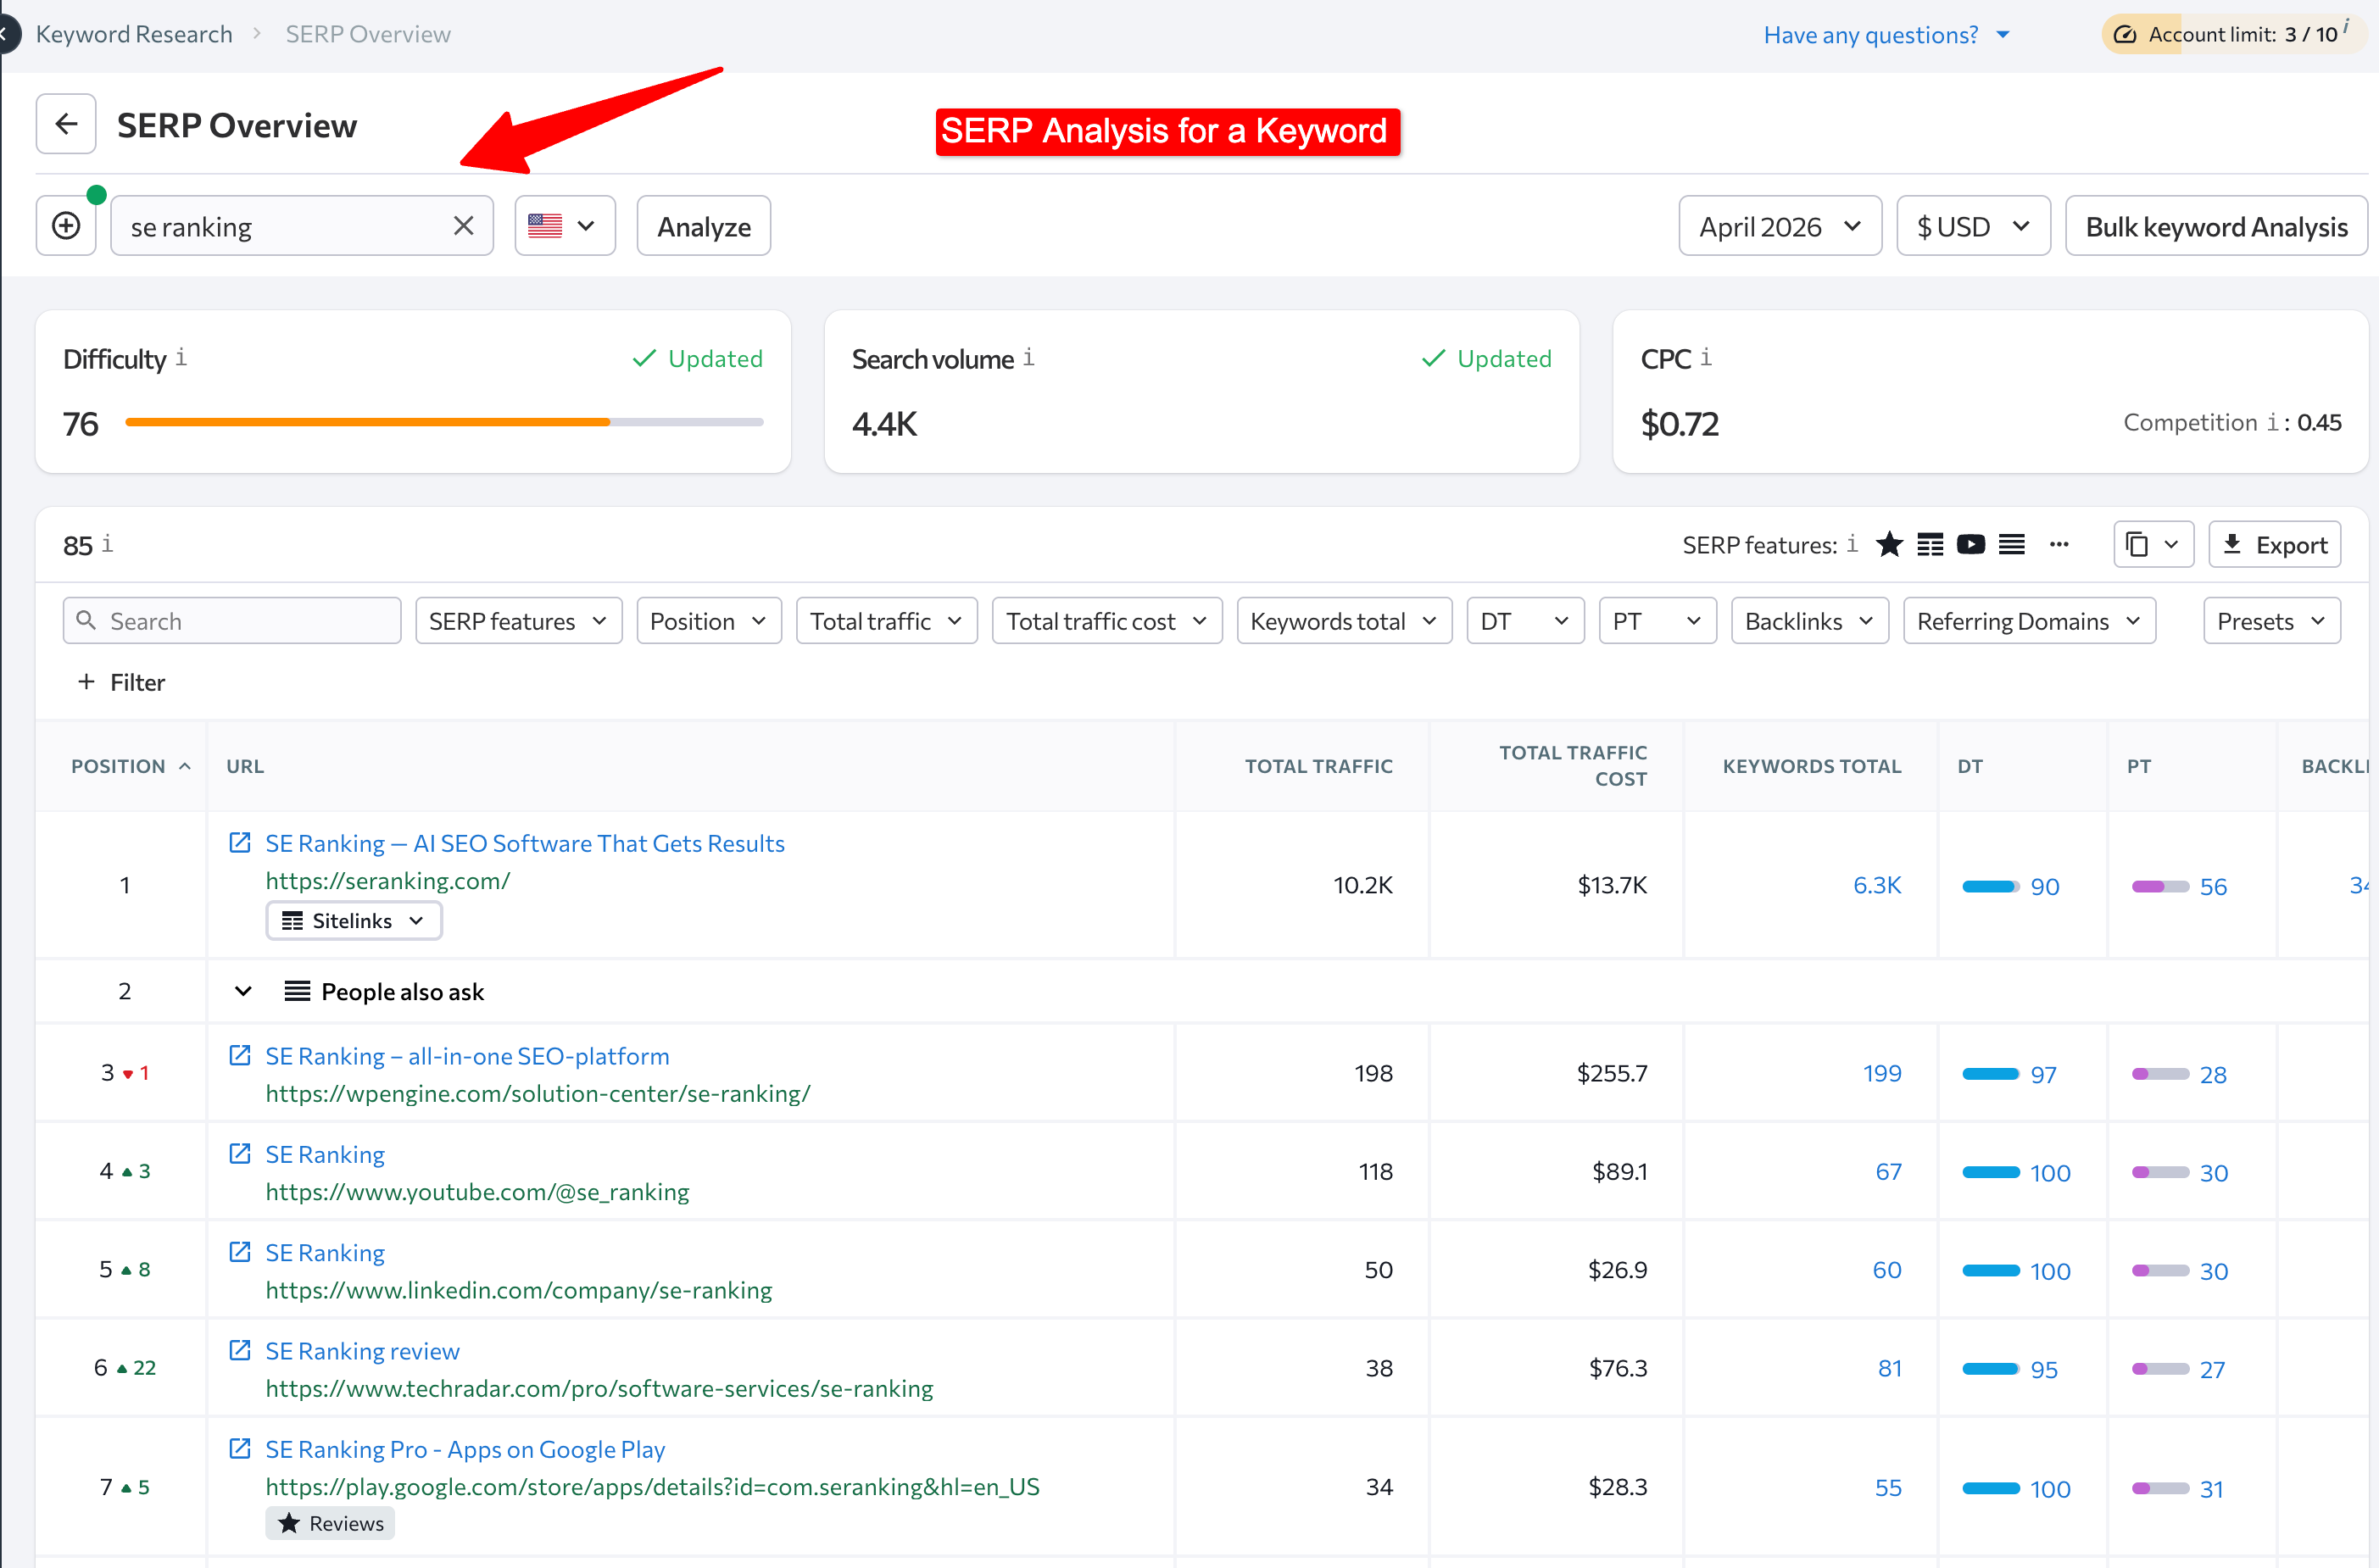
Task: Click the three dots more features icon
Action: click(2058, 544)
